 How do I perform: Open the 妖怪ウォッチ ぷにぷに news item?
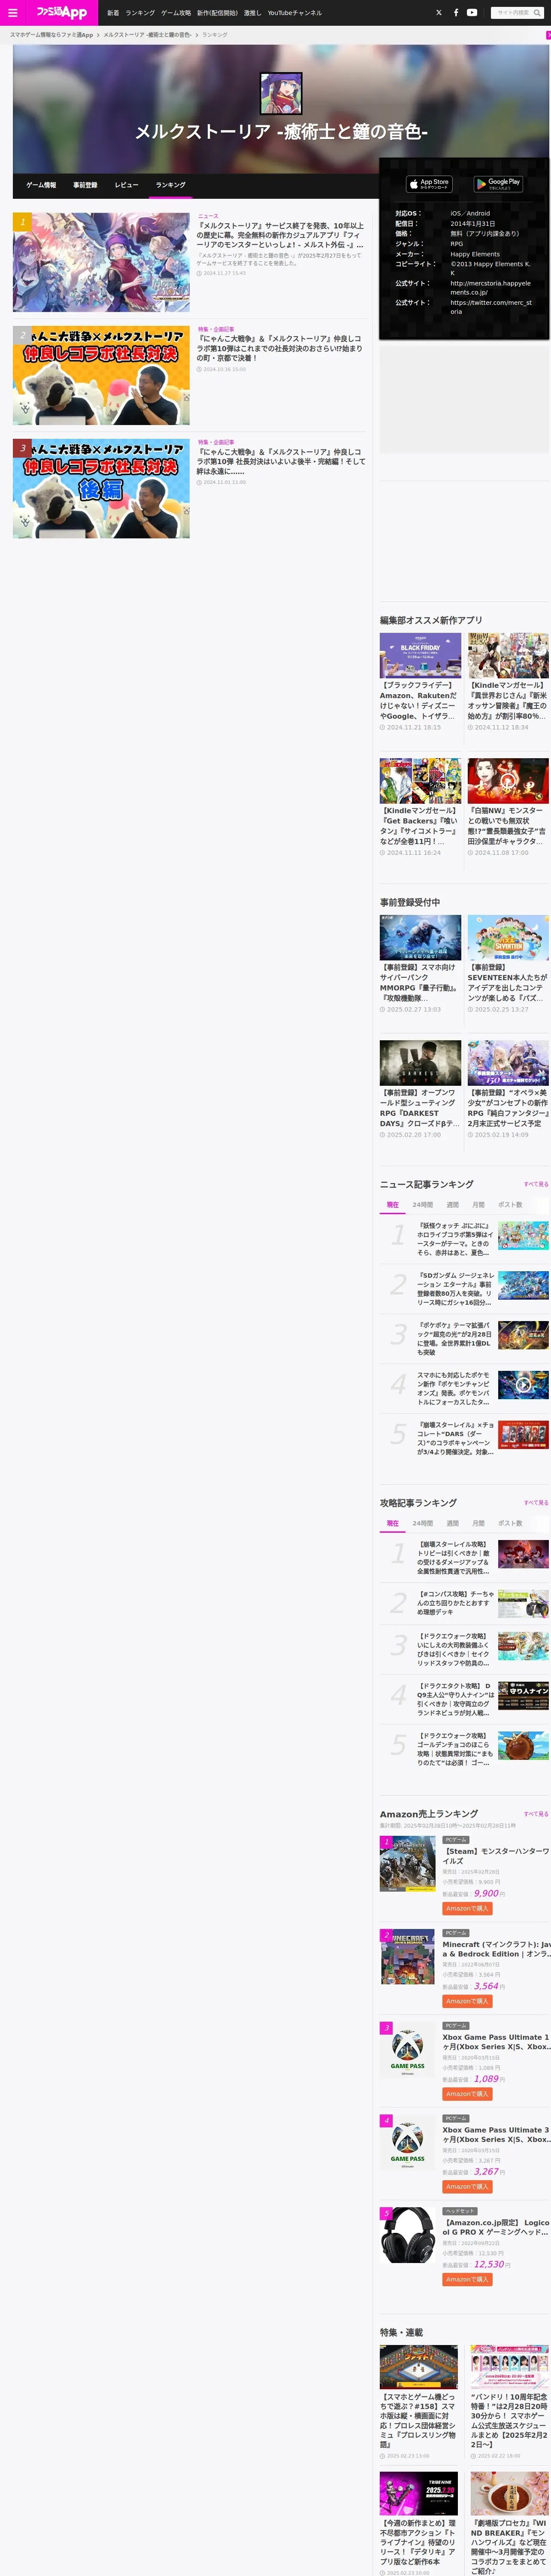pos(464,1238)
